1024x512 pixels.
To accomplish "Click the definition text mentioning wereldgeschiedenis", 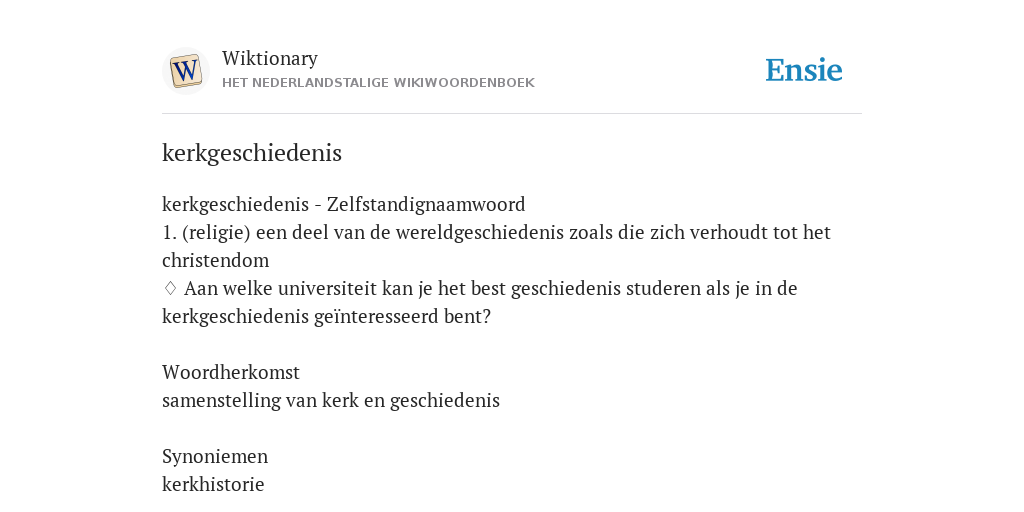I will coord(496,246).
